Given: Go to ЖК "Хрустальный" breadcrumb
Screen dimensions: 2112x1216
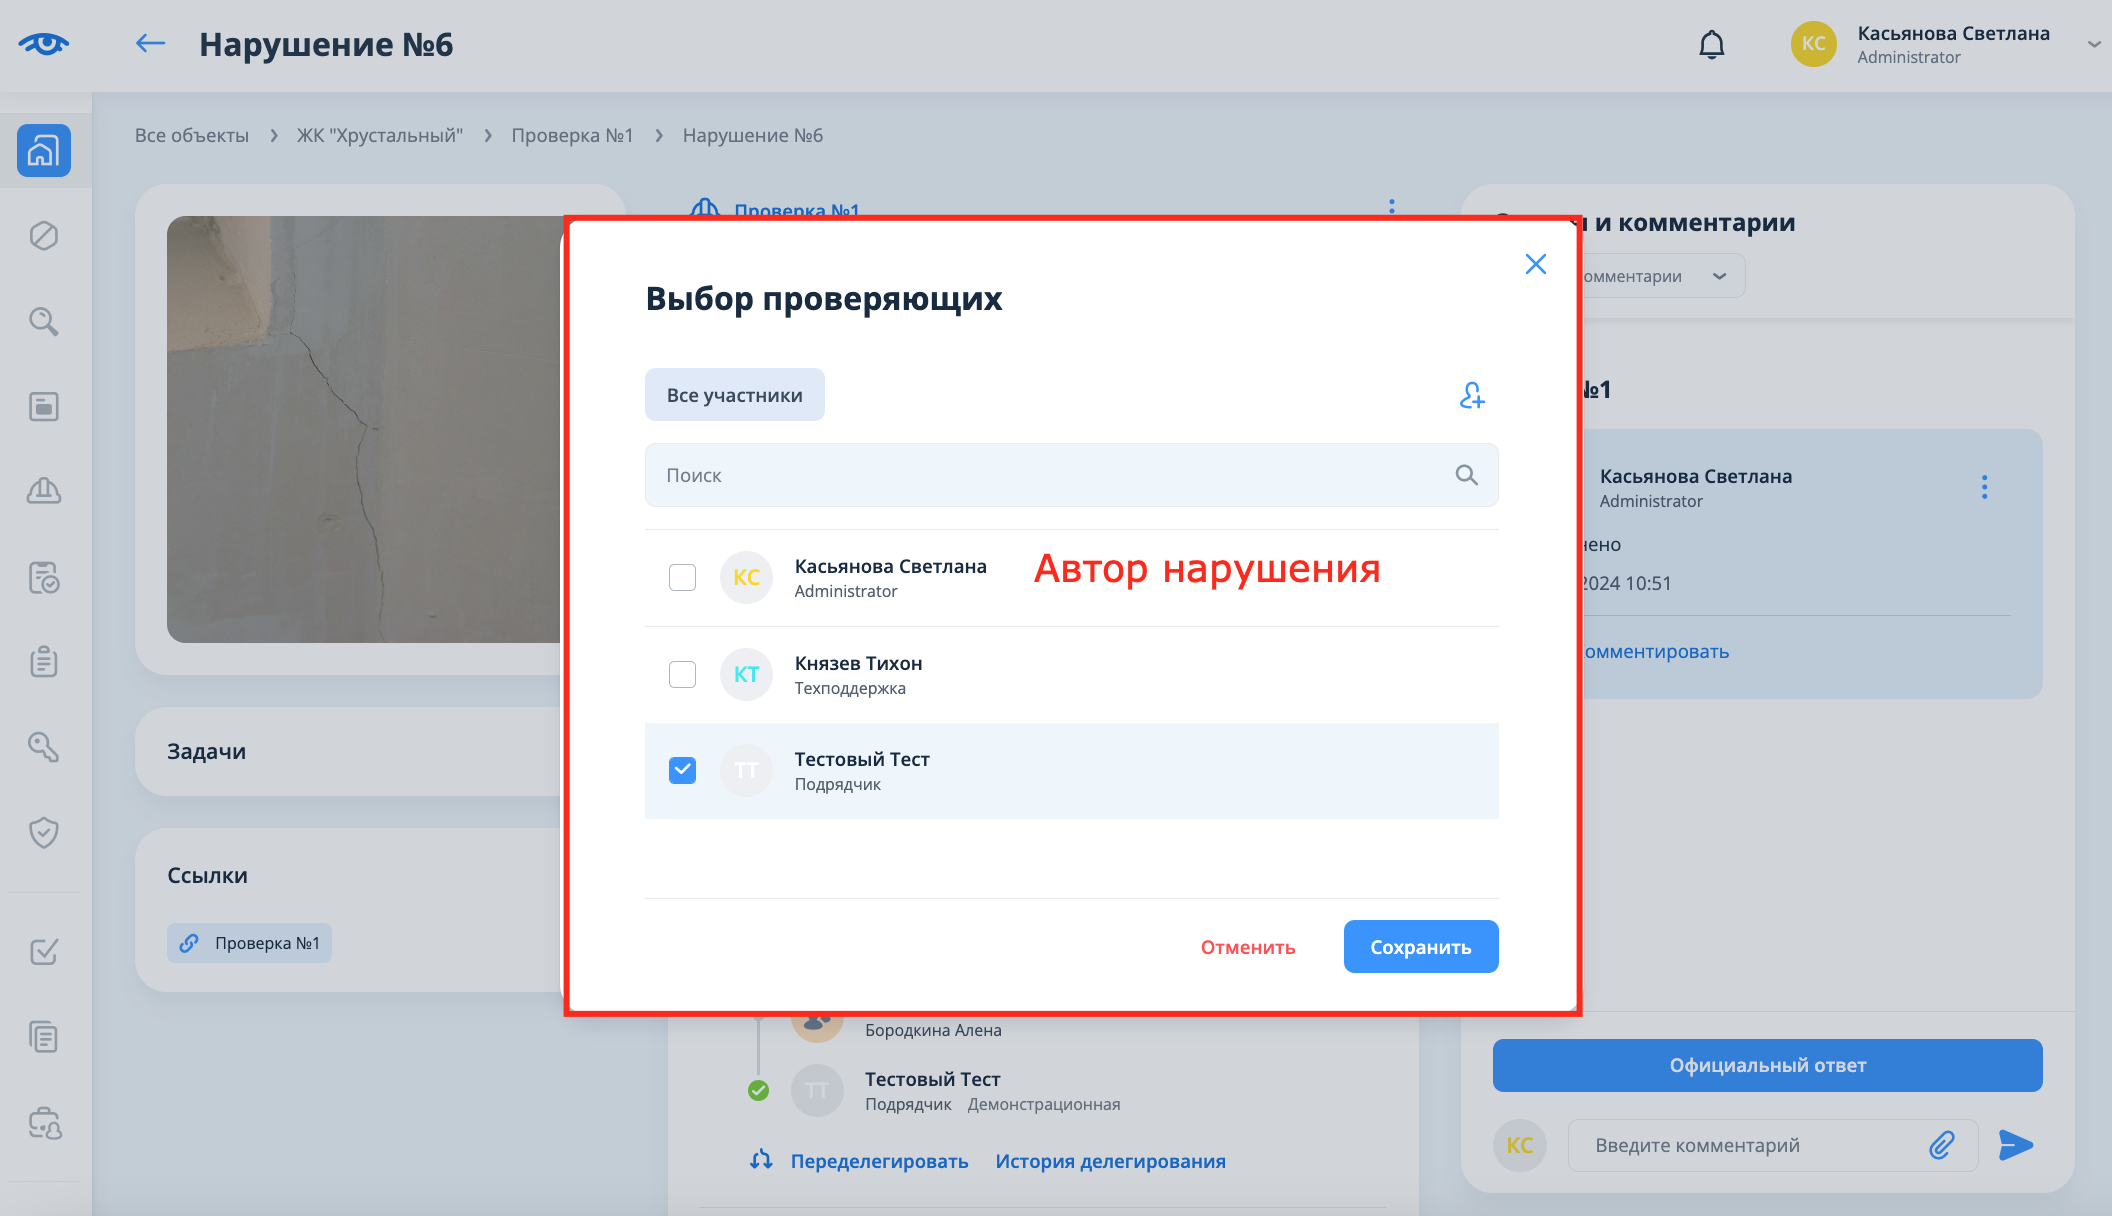Looking at the screenshot, I should pos(379,135).
